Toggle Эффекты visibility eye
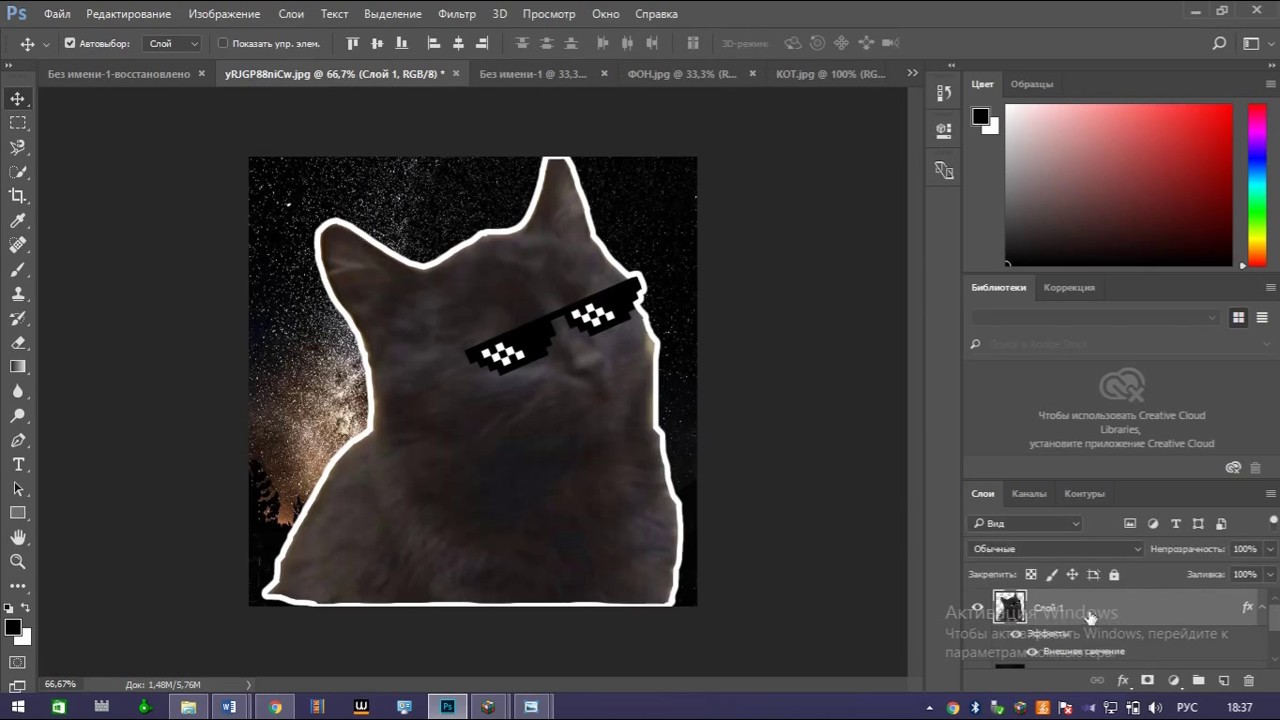The height and width of the screenshot is (720, 1280). point(1016,634)
